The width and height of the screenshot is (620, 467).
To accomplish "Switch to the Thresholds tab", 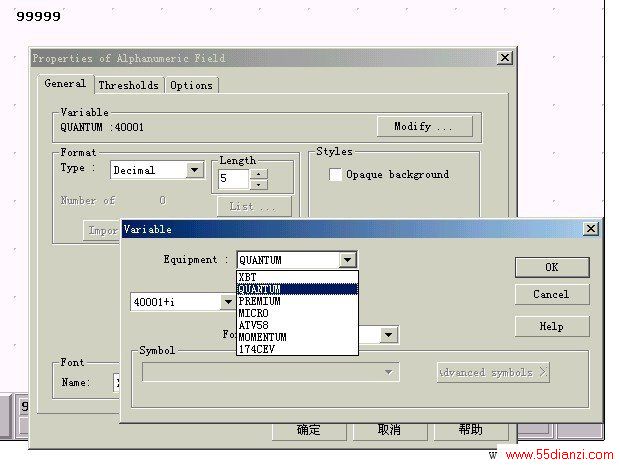I will click(129, 85).
